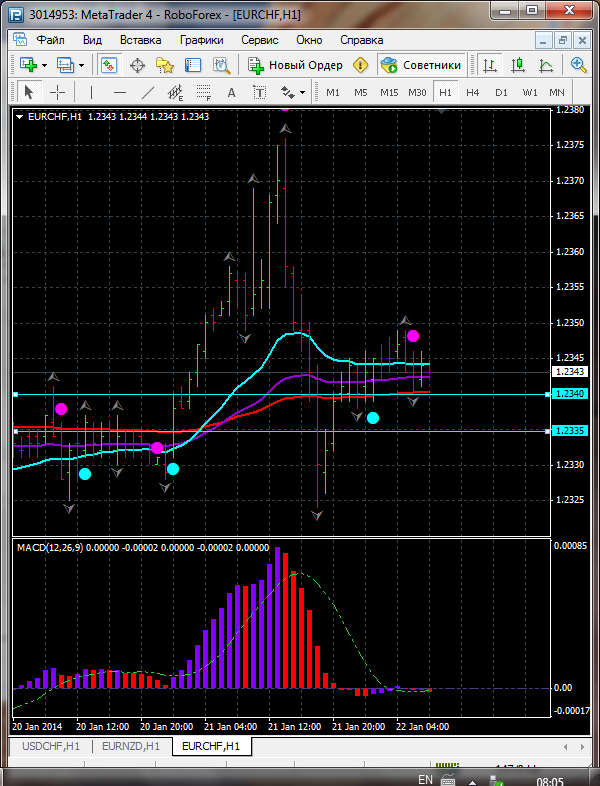600x786 pixels.
Task: Switch chart to candlestick mode
Action: [x=518, y=65]
